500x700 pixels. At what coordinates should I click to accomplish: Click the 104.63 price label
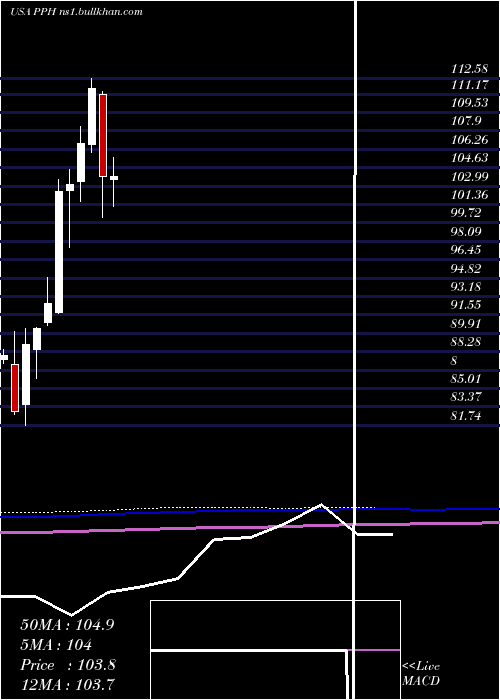(x=470, y=158)
